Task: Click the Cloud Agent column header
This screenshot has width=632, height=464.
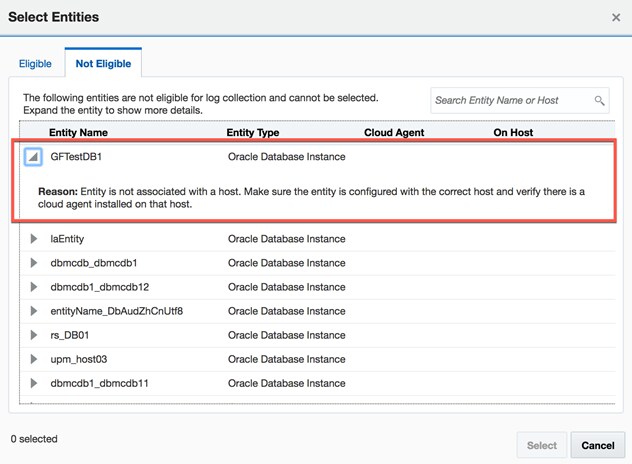Action: 394,132
